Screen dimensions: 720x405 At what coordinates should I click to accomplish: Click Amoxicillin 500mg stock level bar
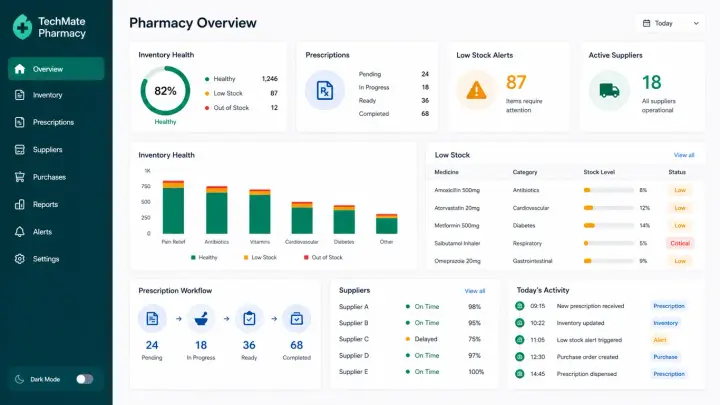click(x=608, y=190)
